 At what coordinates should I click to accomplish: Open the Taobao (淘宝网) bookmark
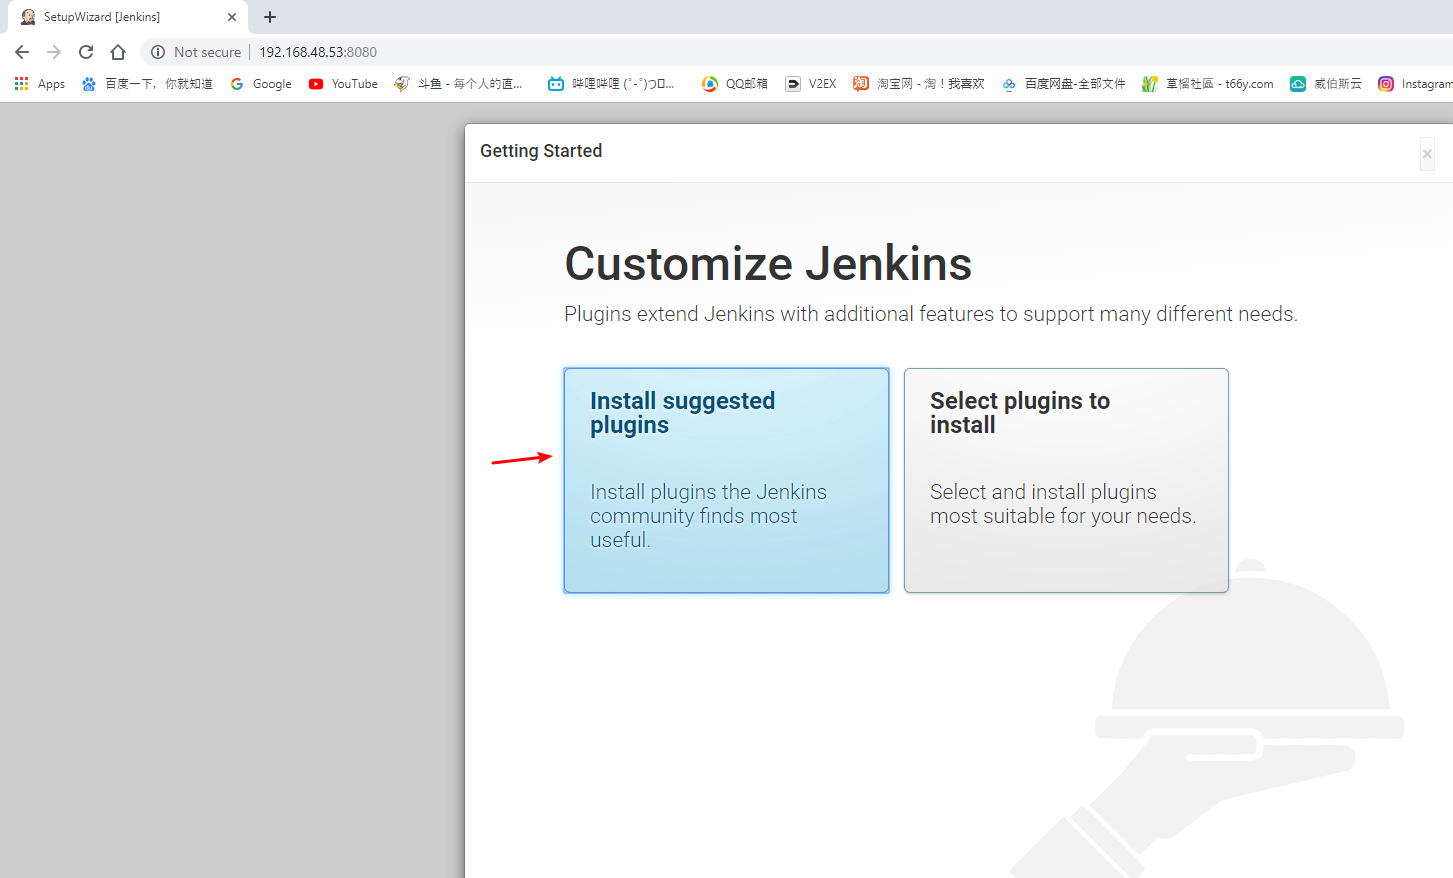[919, 84]
